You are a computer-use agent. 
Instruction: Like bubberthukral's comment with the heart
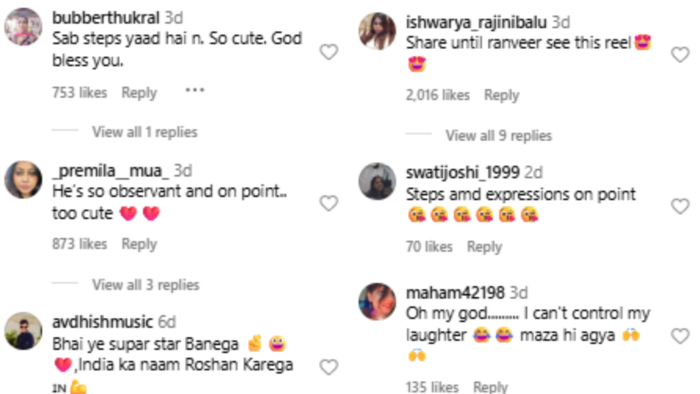(329, 52)
